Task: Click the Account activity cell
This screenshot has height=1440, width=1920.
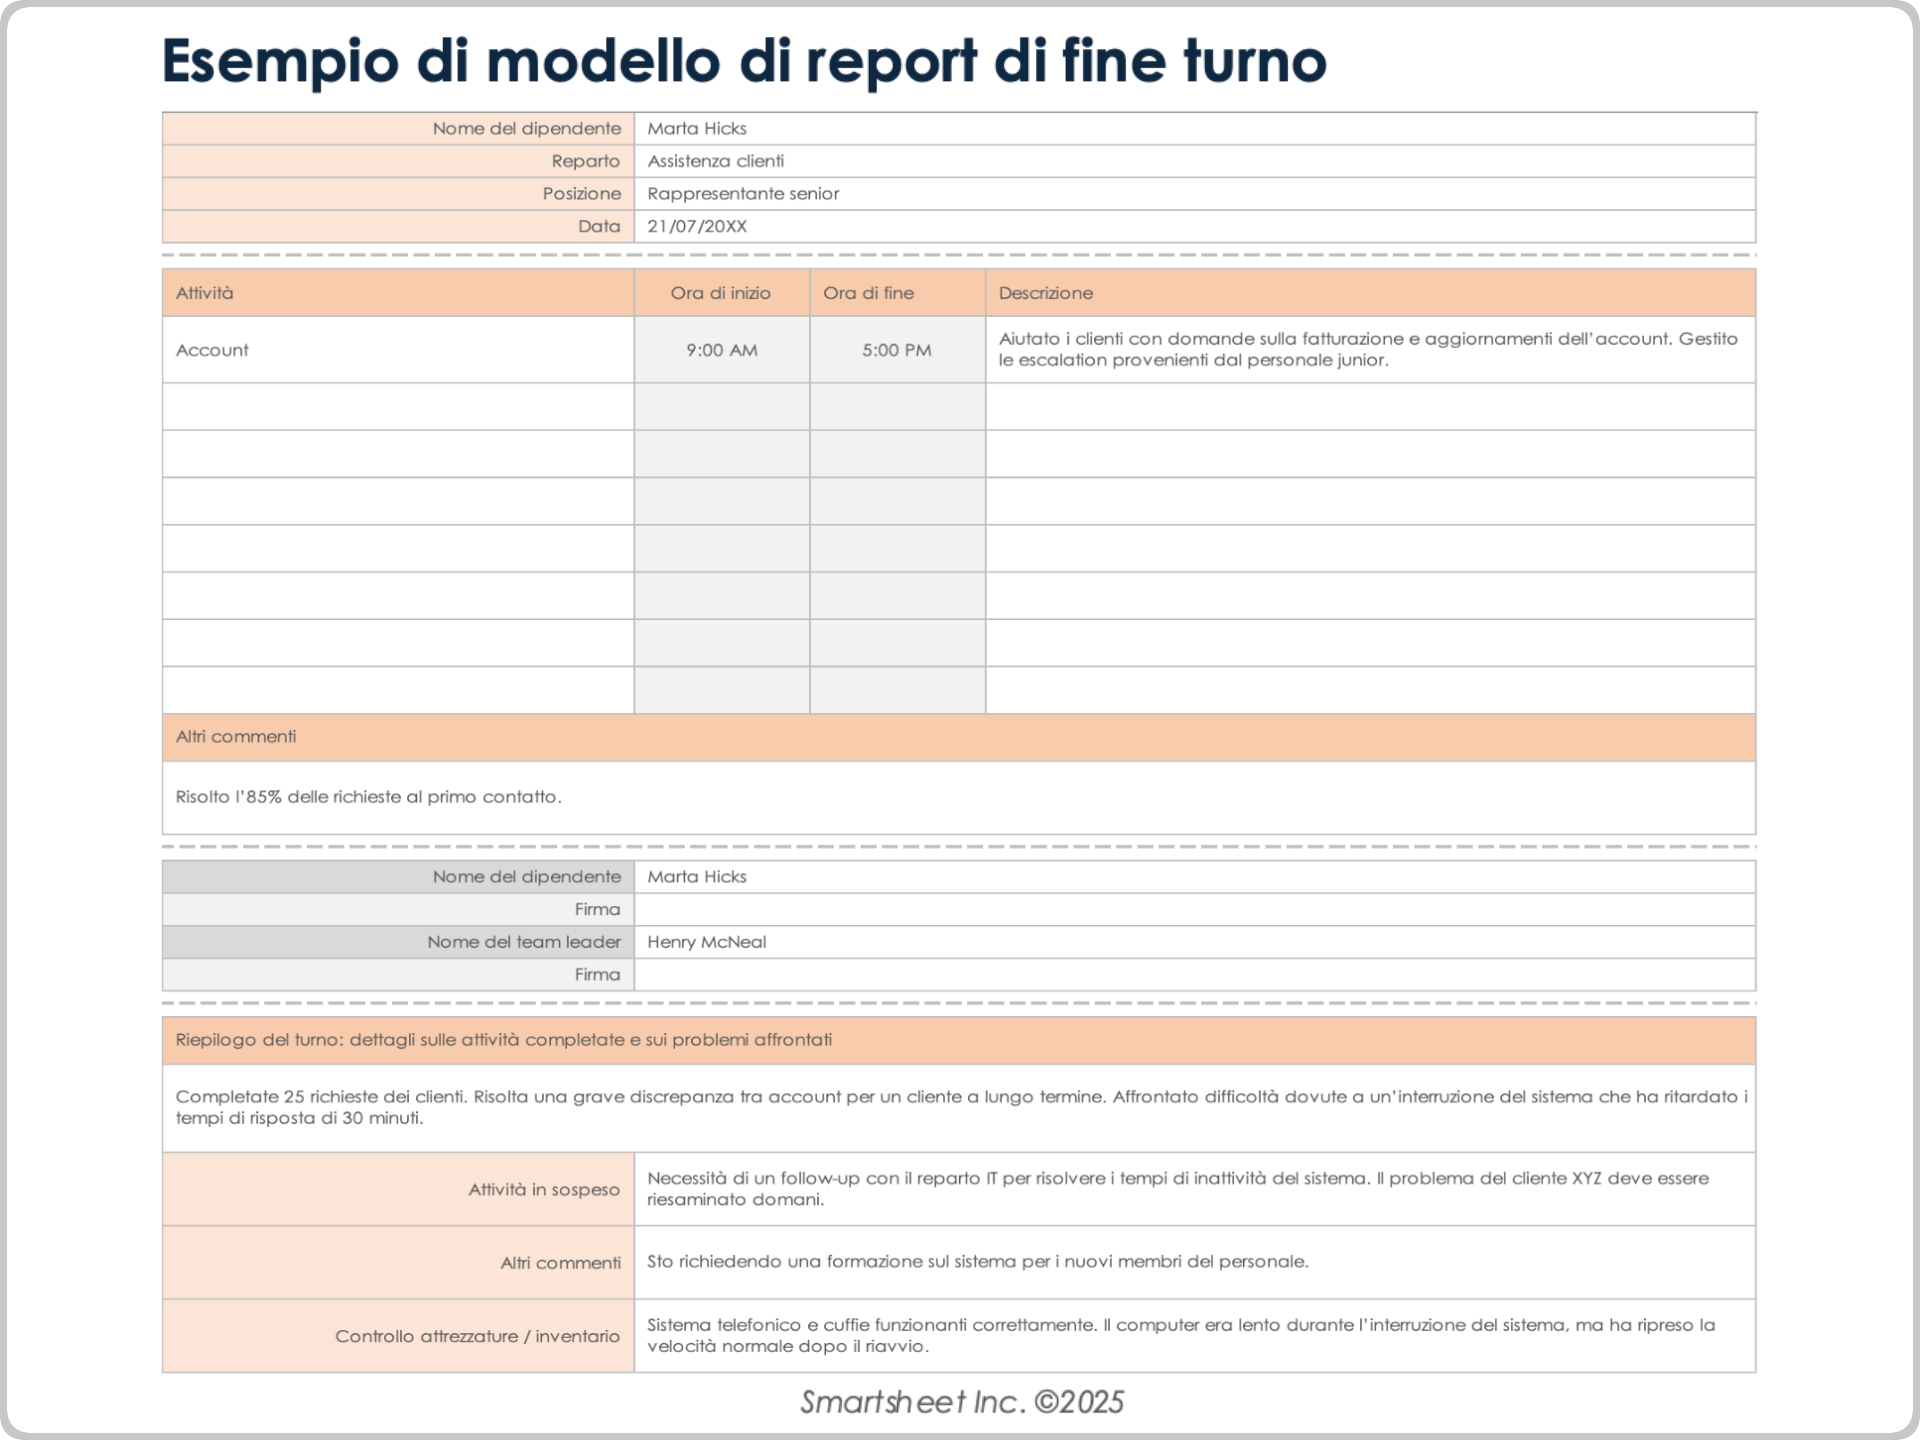Action: pyautogui.click(x=212, y=350)
